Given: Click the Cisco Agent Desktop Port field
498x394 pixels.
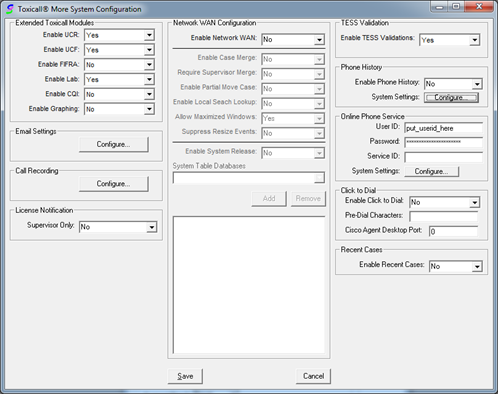Looking at the screenshot, I should click(x=453, y=231).
